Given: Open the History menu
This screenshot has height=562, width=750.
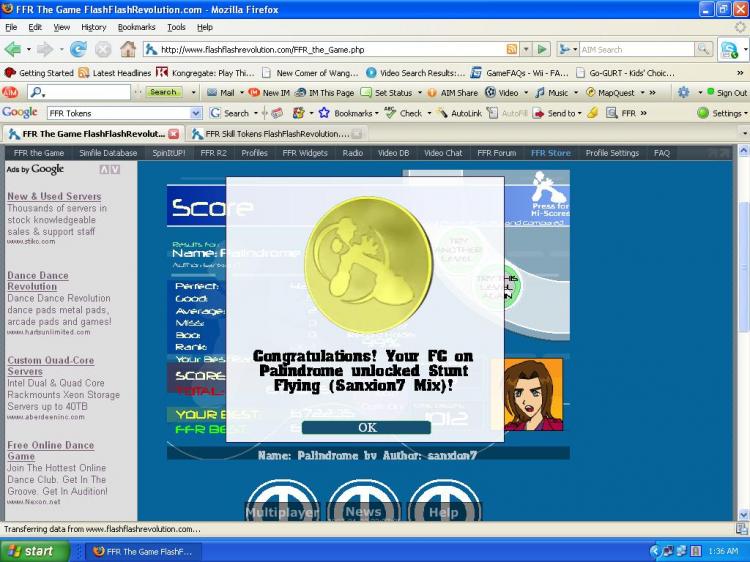Looking at the screenshot, I should (93, 27).
